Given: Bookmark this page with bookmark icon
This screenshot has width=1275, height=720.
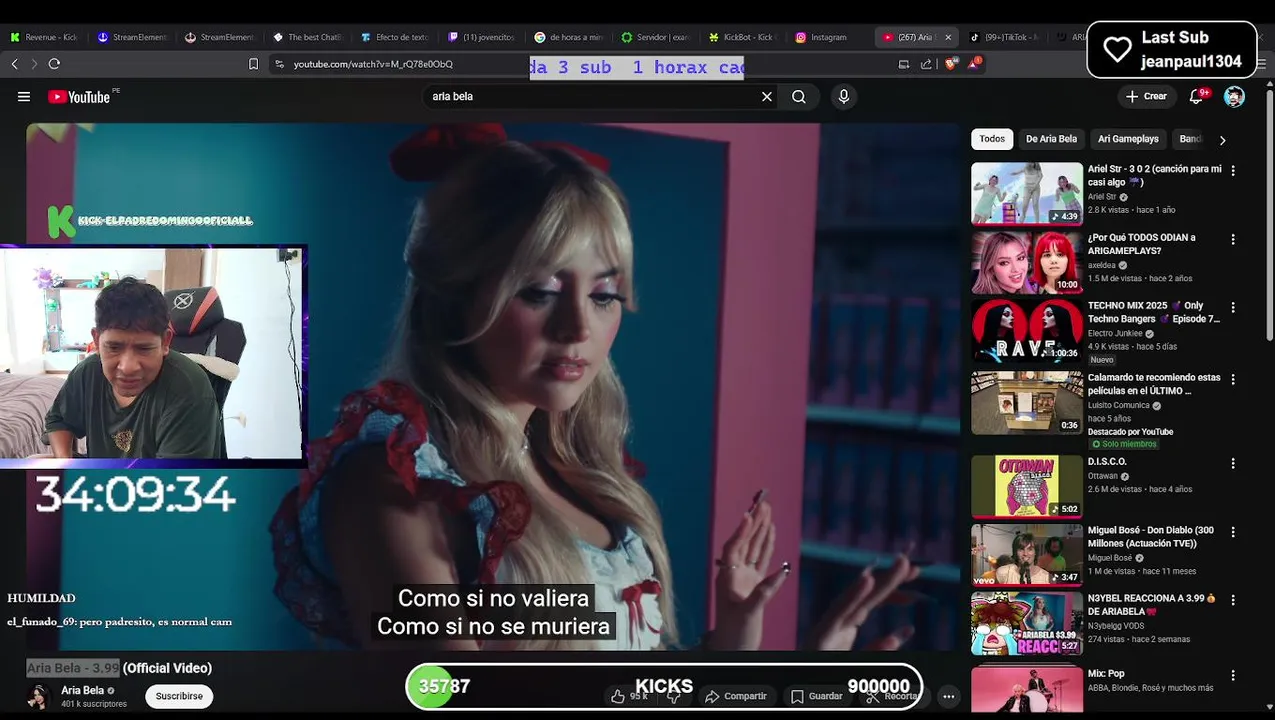Looking at the screenshot, I should [x=253, y=64].
